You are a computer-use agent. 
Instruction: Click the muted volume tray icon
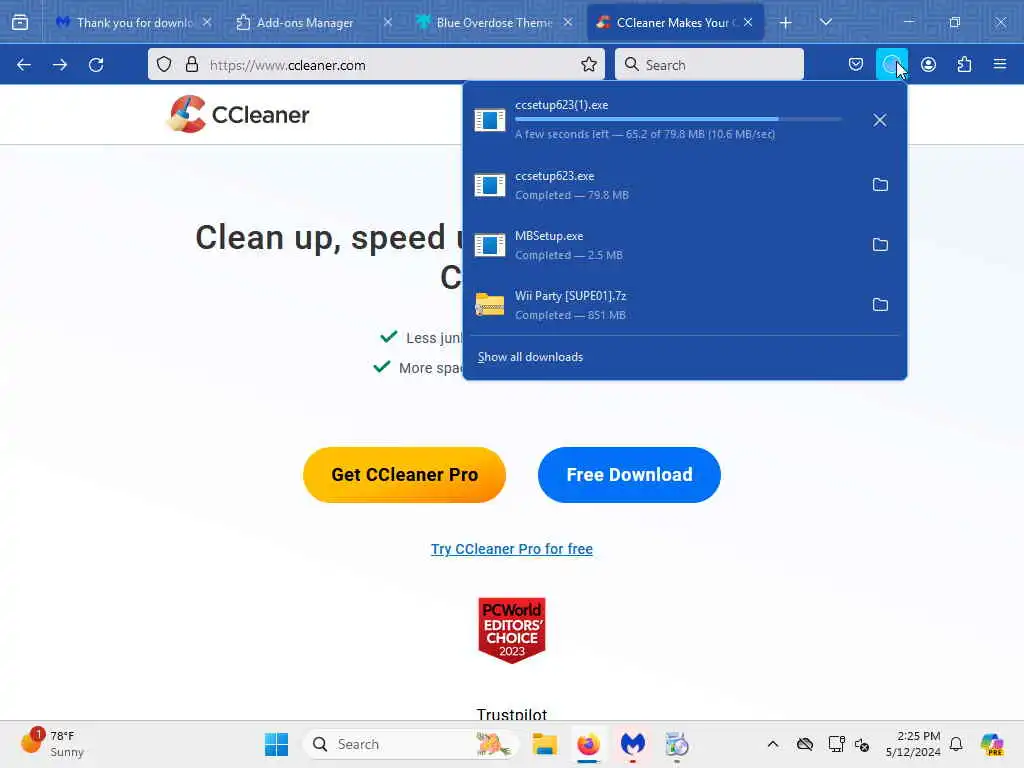point(862,744)
